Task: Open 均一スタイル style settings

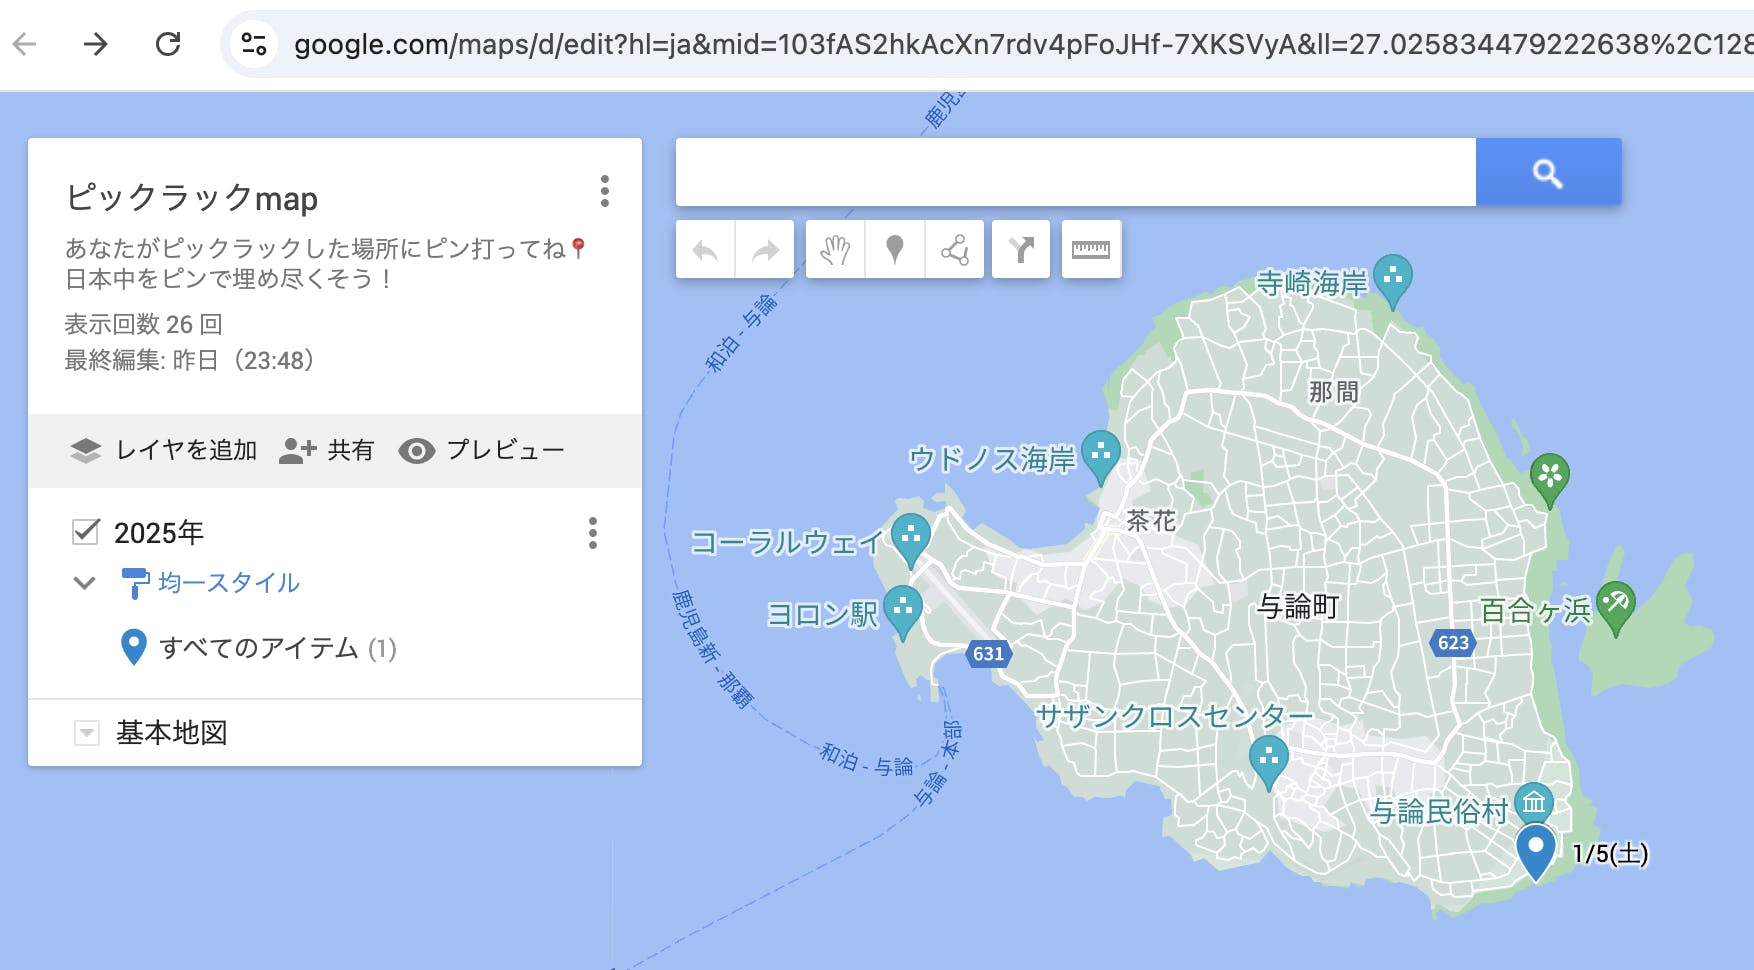Action: (x=228, y=583)
